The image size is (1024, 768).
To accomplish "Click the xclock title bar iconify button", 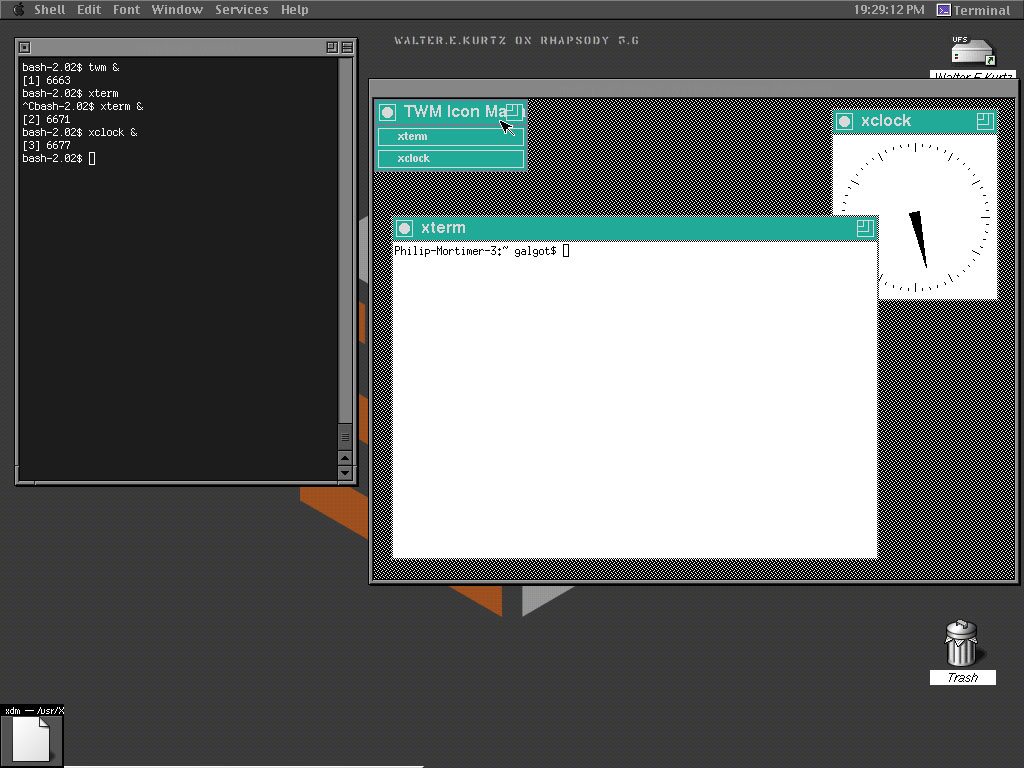I will (x=844, y=121).
